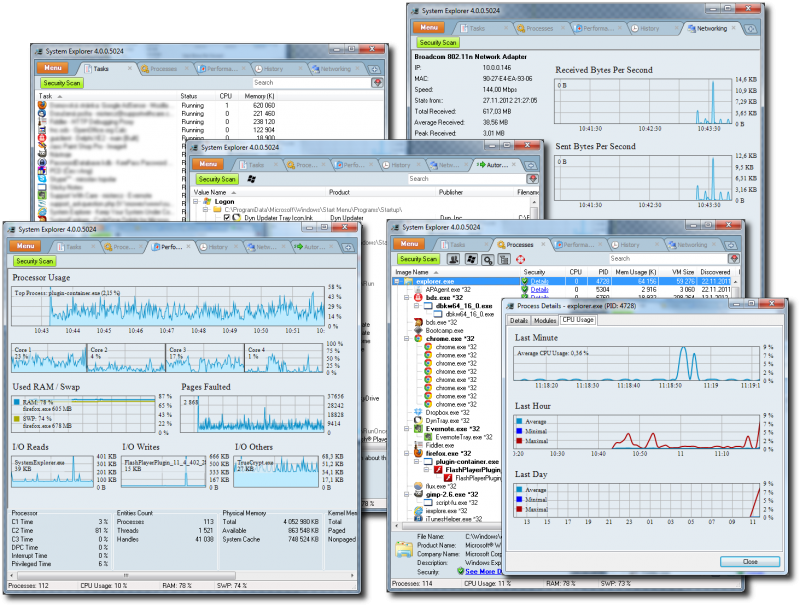The image size is (800, 606).
Task: Collapse the firefox.exe *32 node
Action: coord(407,453)
